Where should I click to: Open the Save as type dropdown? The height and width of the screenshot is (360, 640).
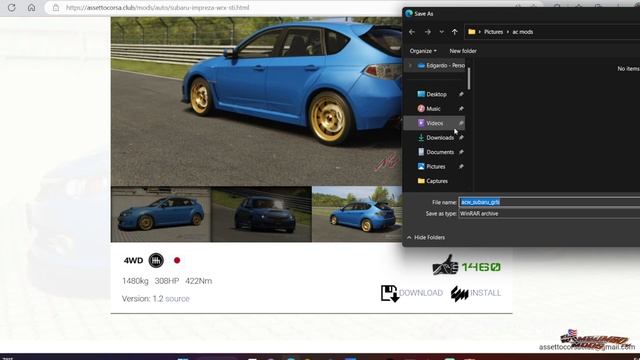pos(549,213)
